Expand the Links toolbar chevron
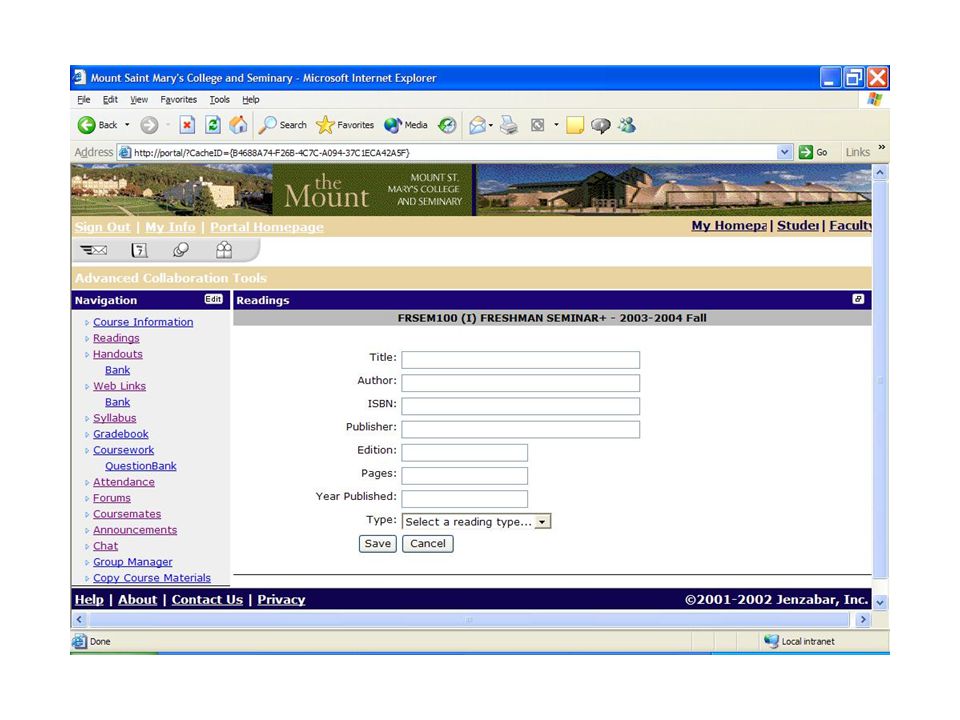The height and width of the screenshot is (720, 960). pos(882,147)
